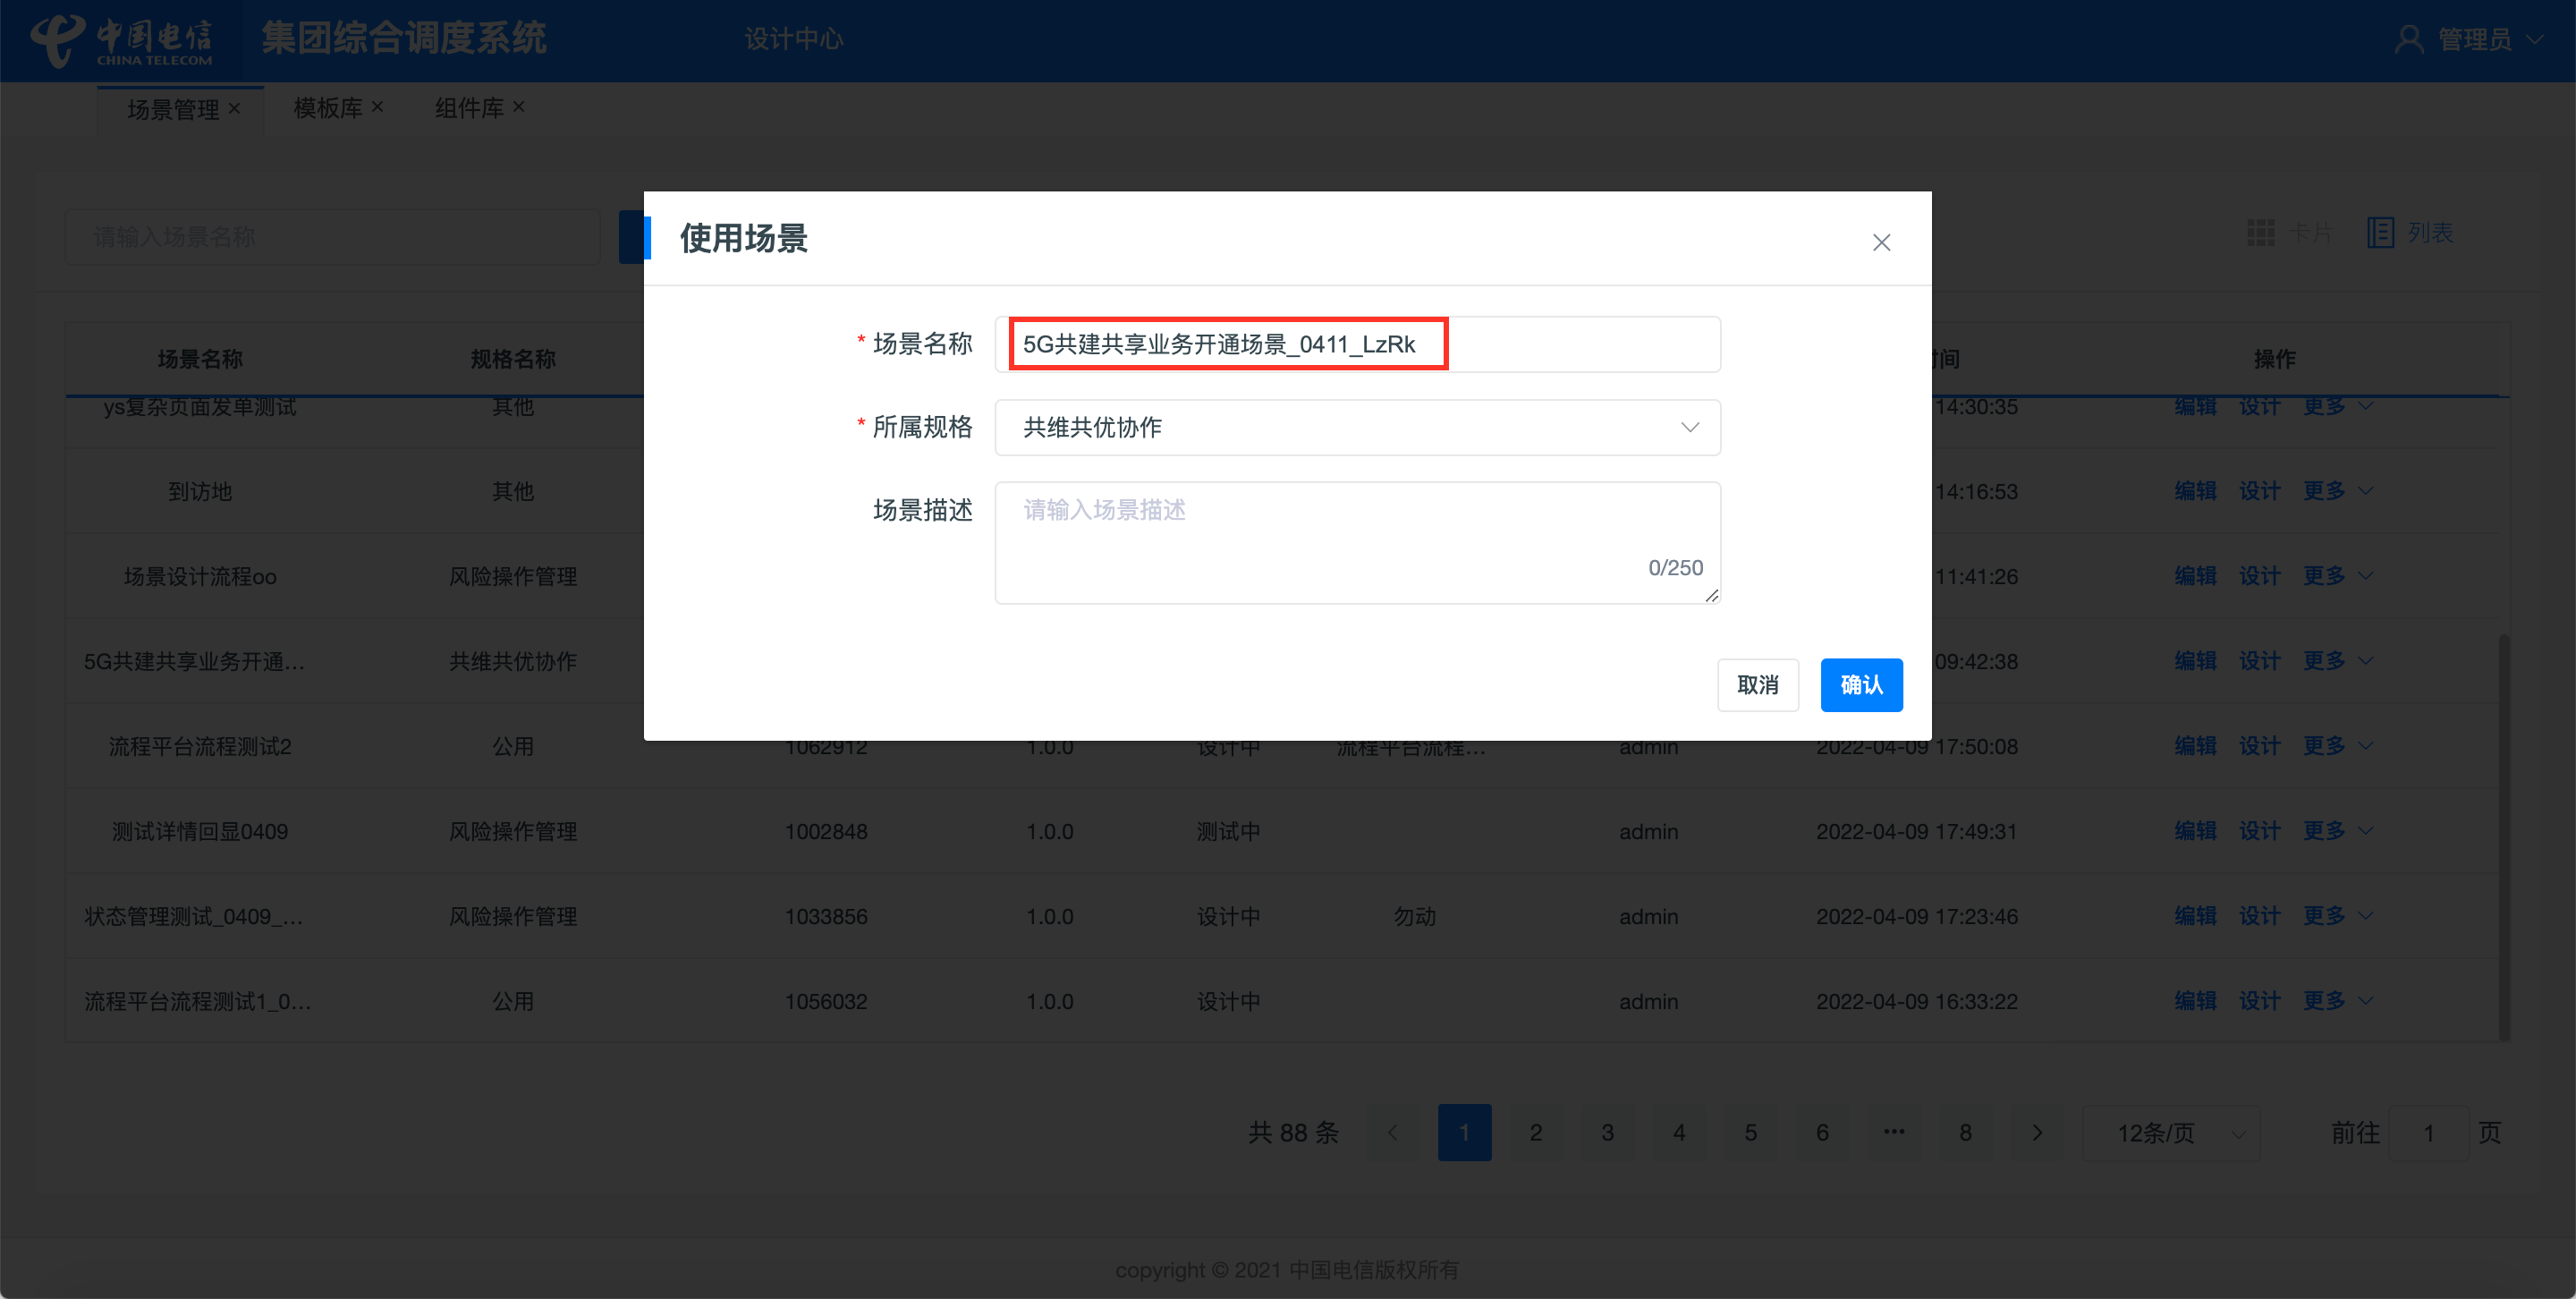
Task: Switch to 场景管理 tab
Action: pyautogui.click(x=172, y=109)
